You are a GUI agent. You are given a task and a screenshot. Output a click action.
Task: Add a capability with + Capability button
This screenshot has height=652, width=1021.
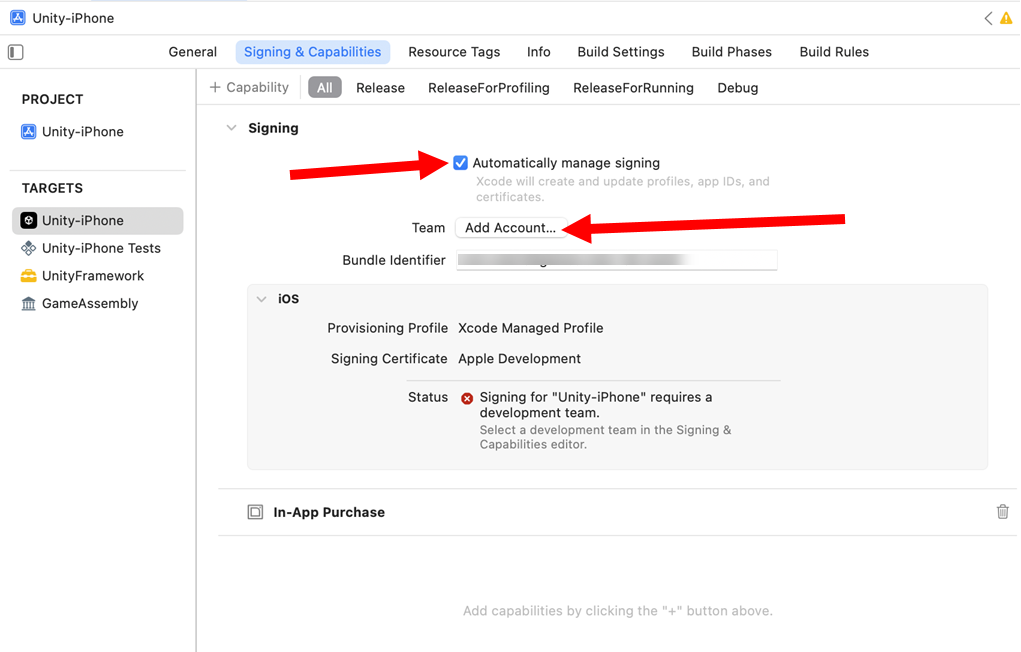pos(249,87)
